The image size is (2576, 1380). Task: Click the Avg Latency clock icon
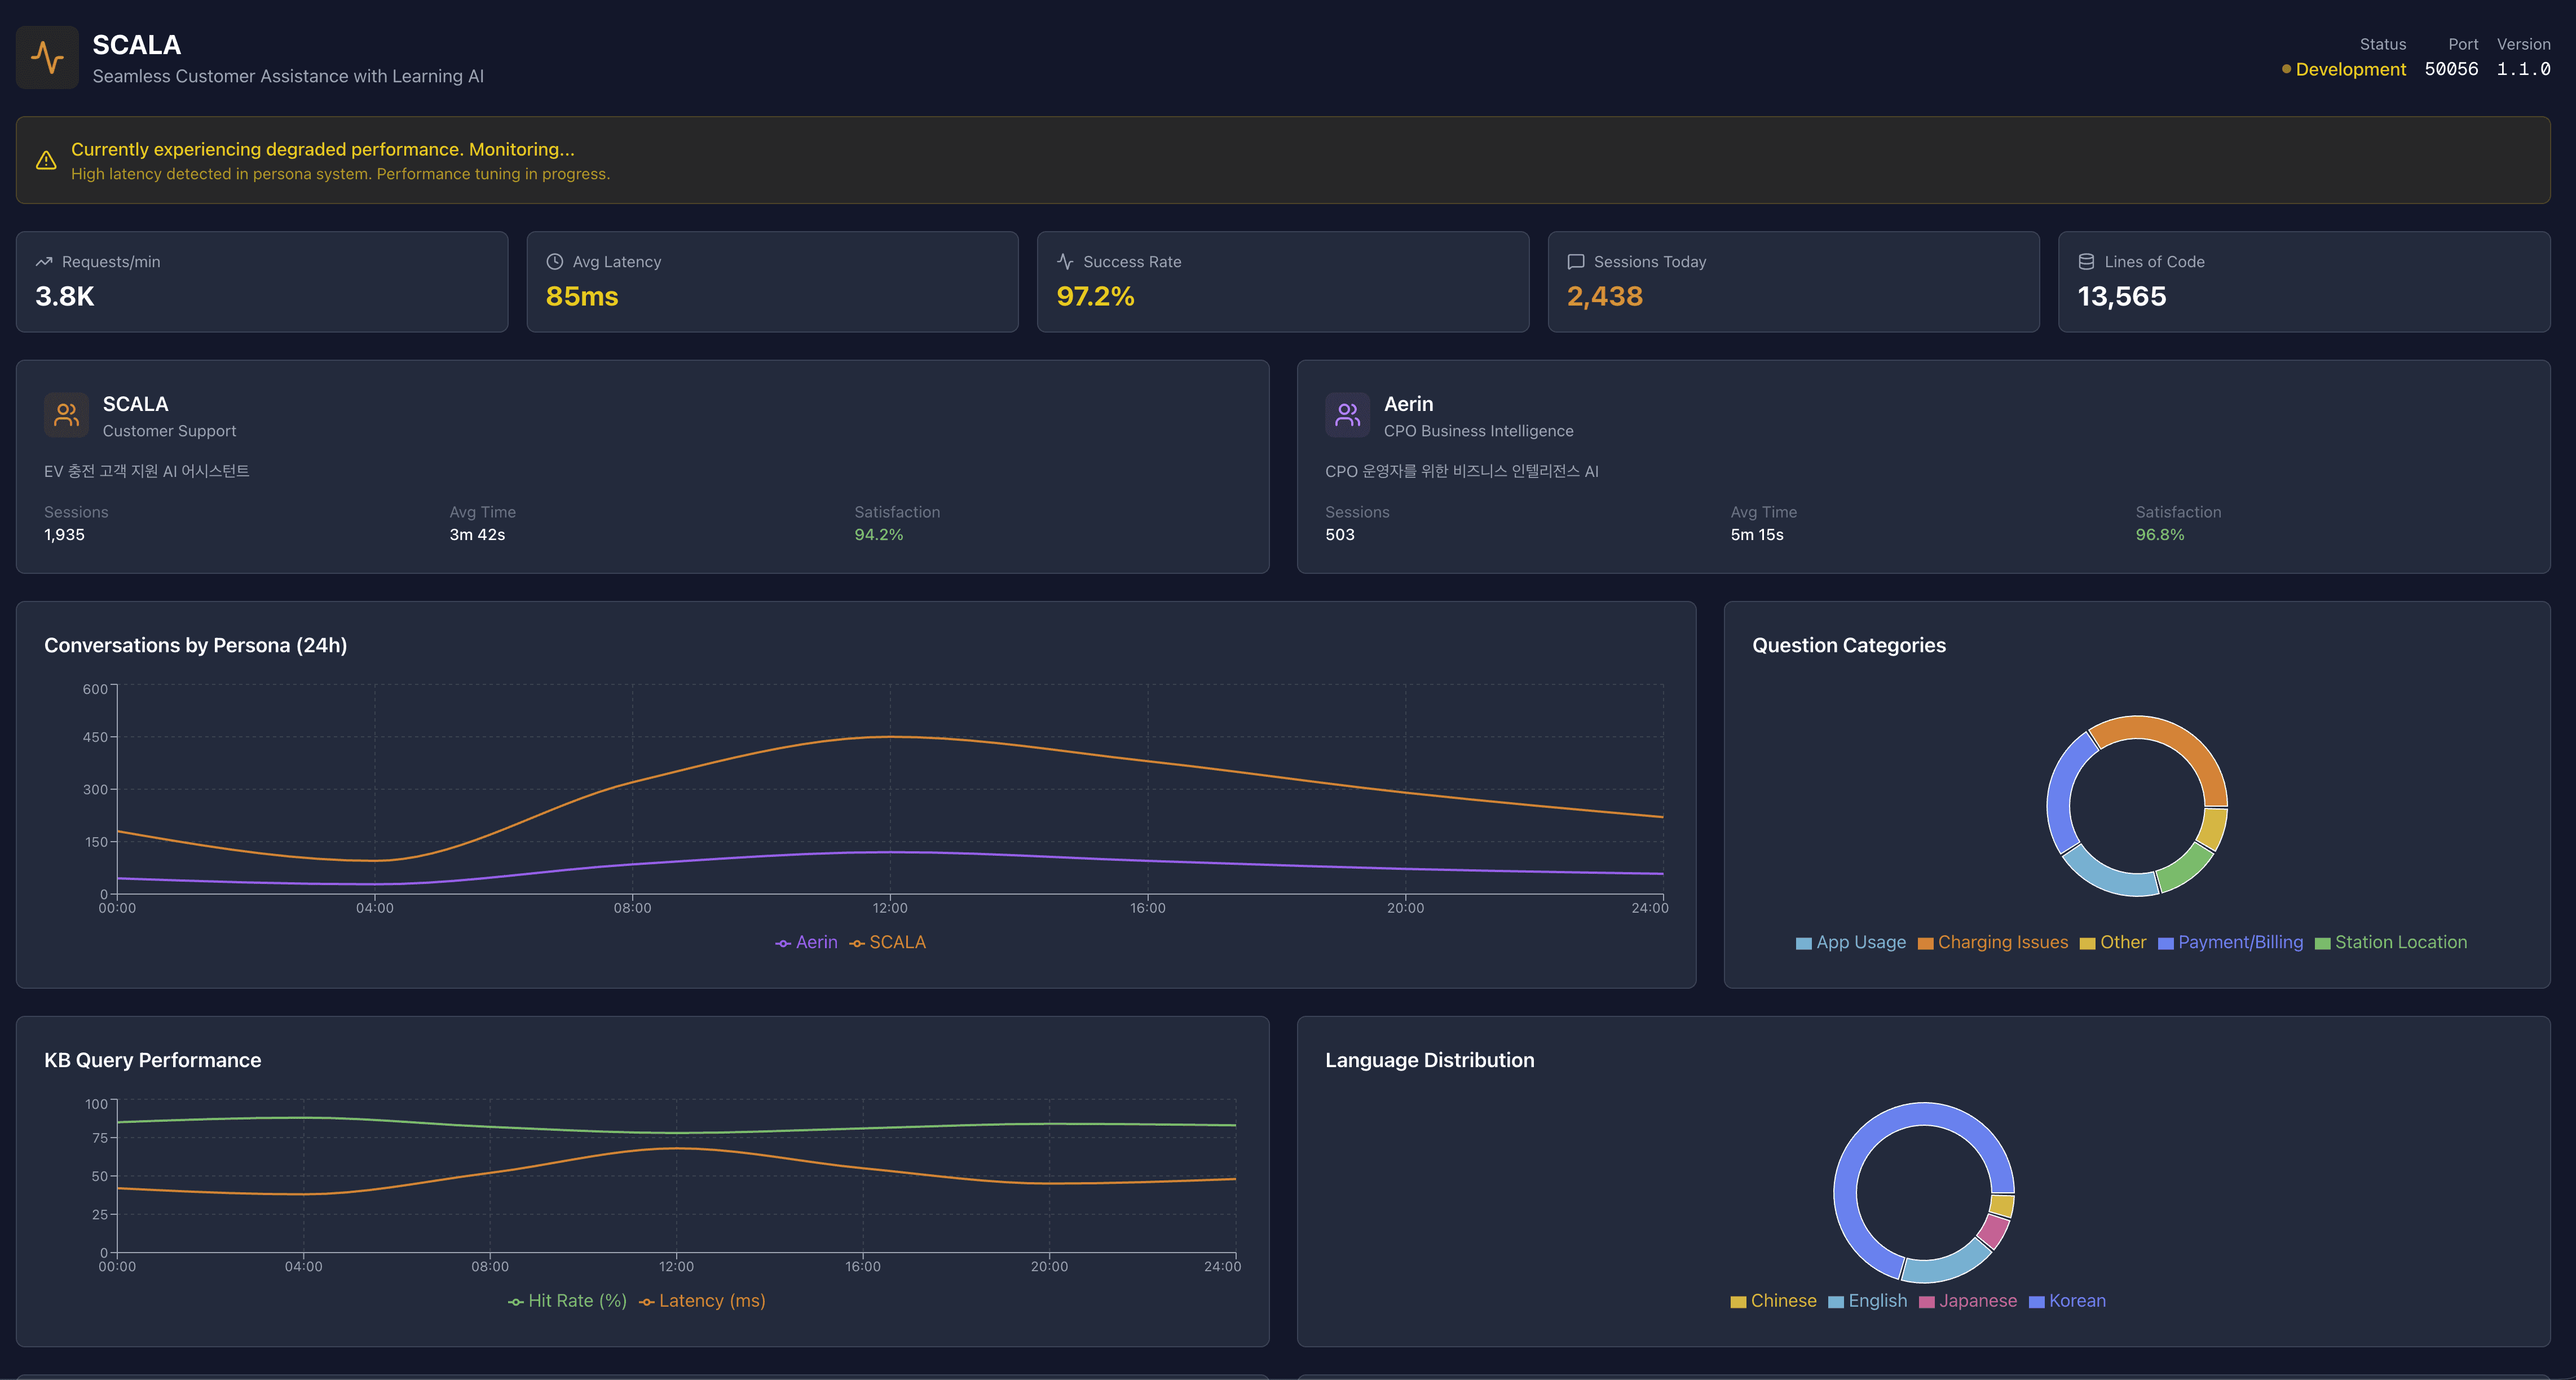555,262
